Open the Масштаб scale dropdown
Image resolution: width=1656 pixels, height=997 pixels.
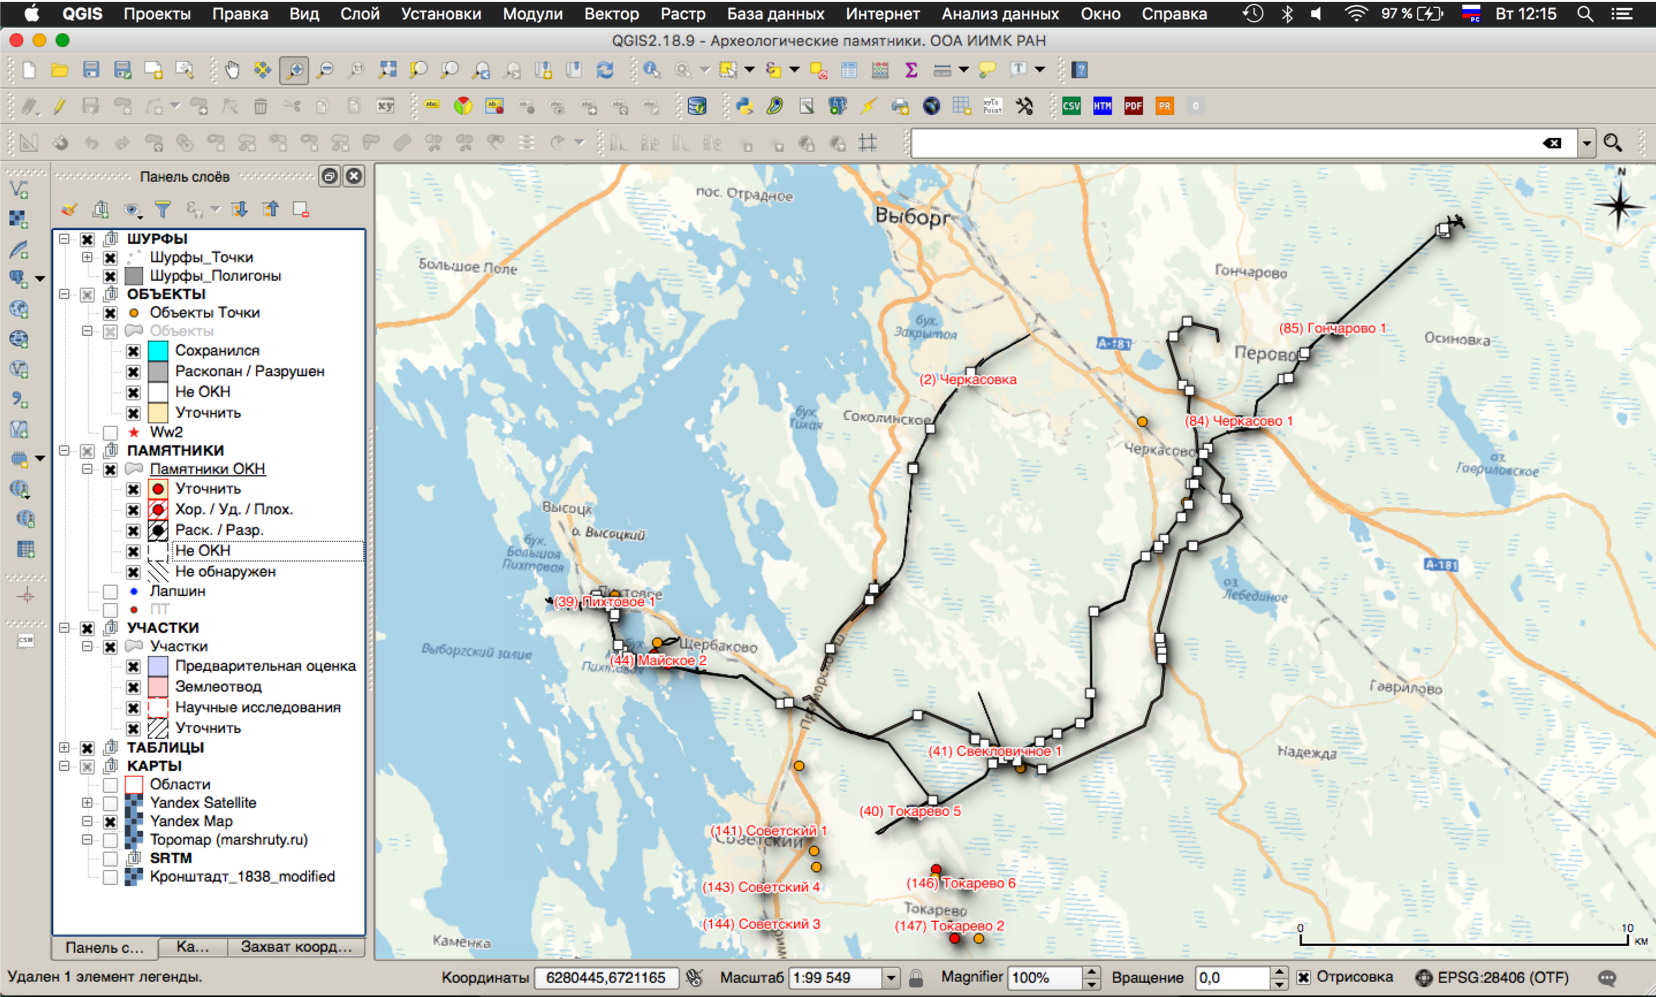(890, 978)
